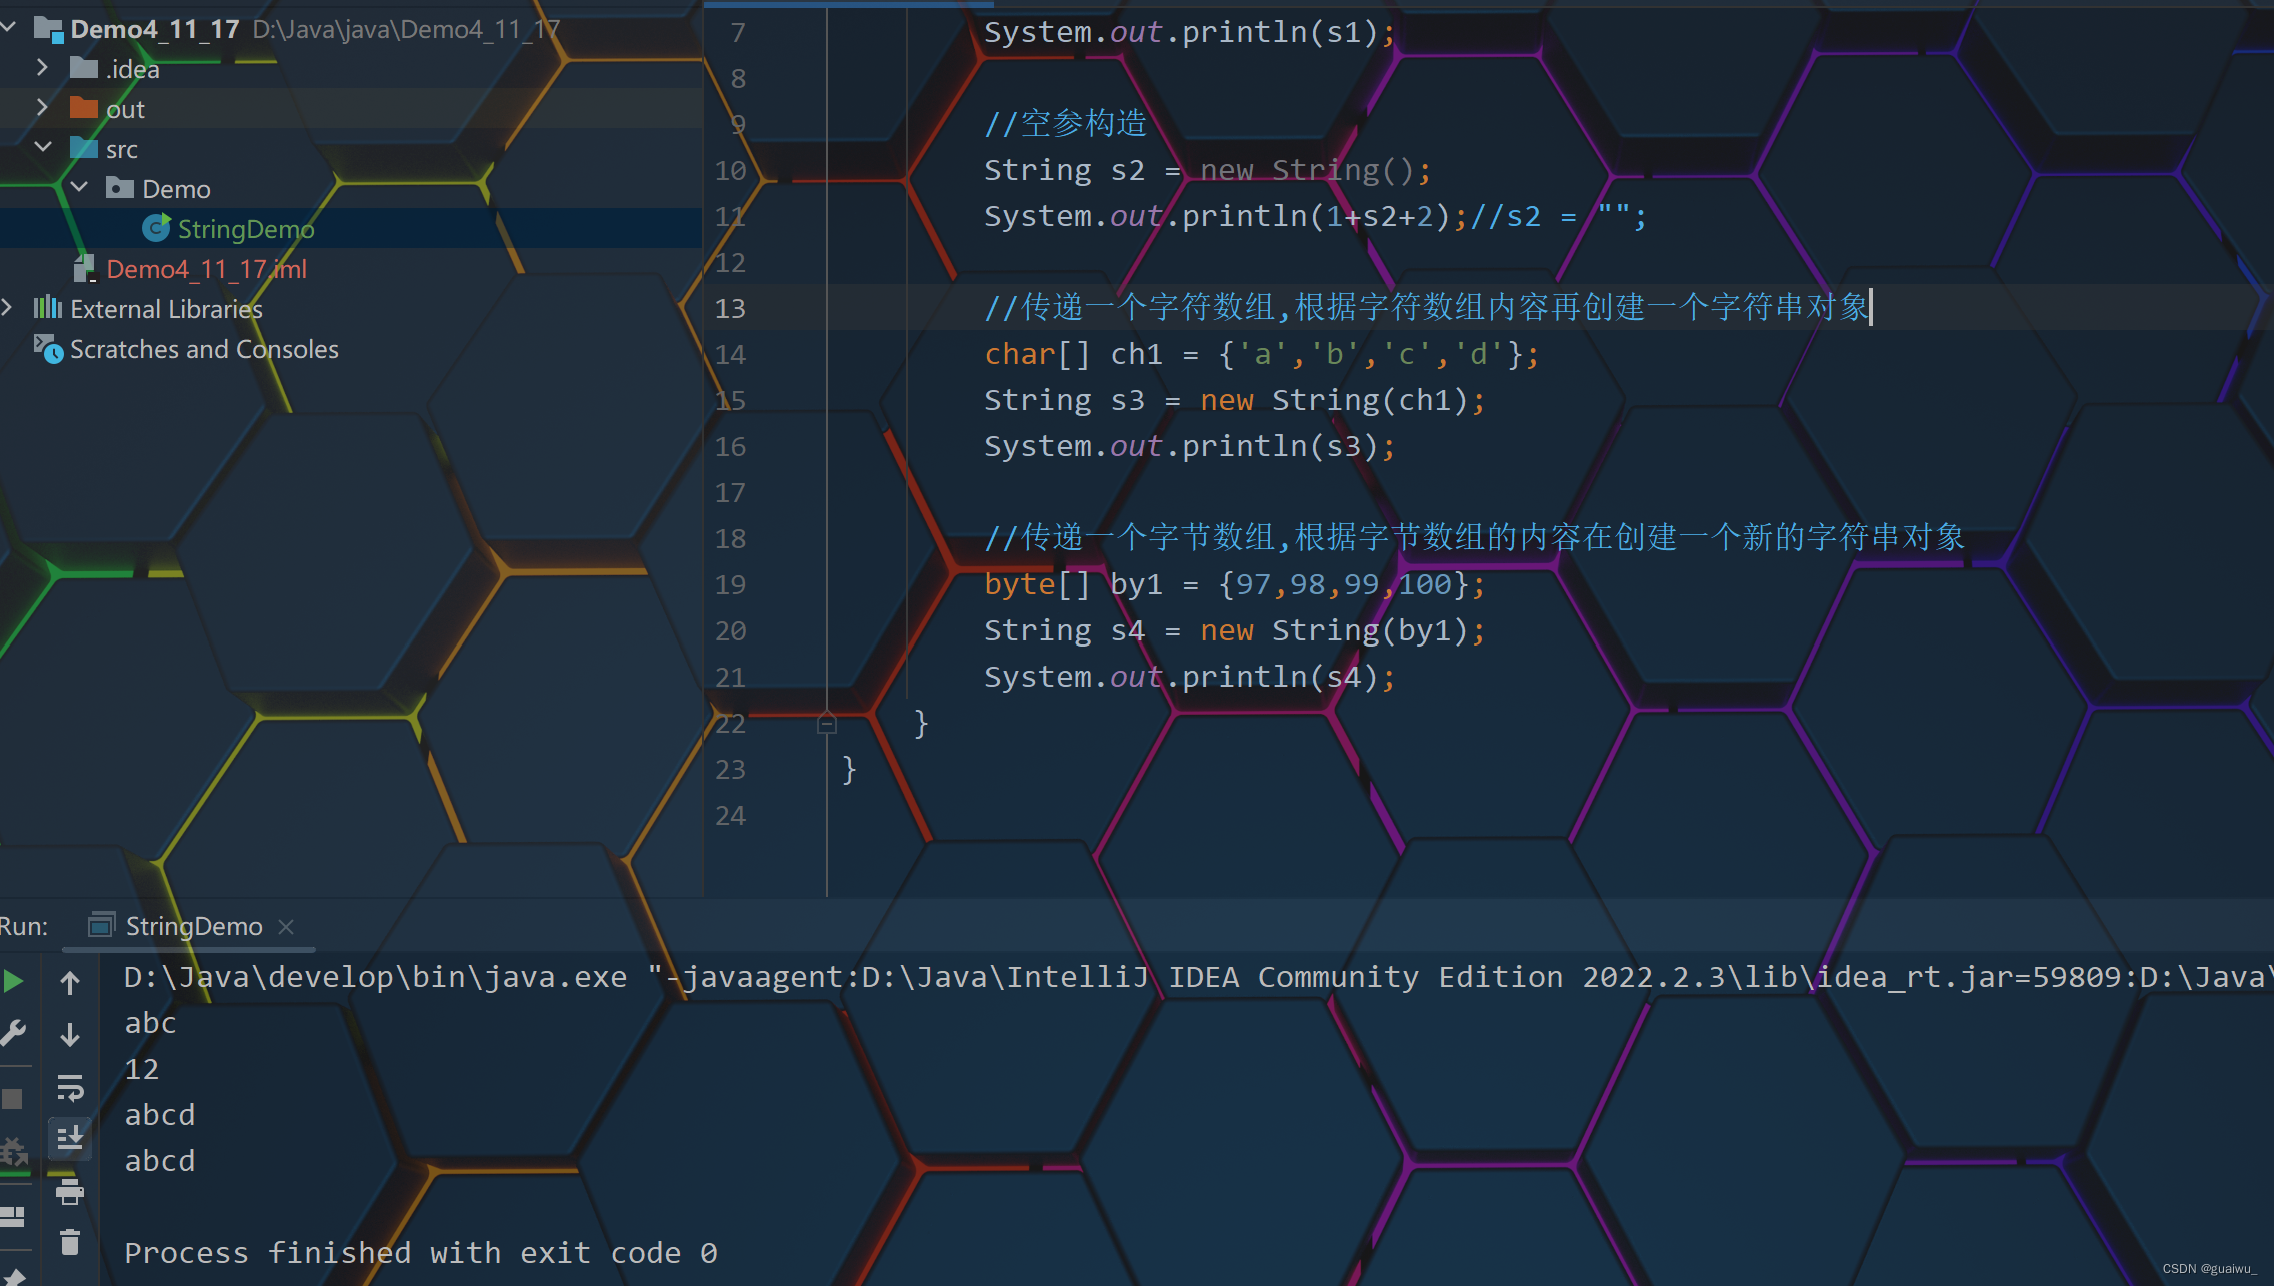Screen dimensions: 2274x1286
Task: Click the code fold marker at line 22
Action: [x=827, y=722]
